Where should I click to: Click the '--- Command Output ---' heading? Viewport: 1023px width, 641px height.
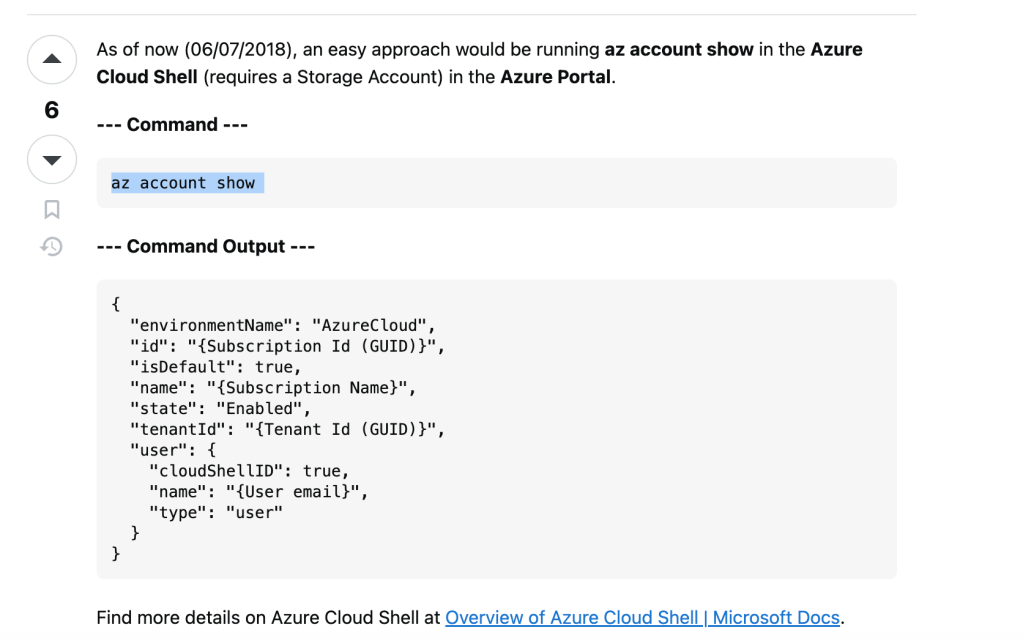pyautogui.click(x=206, y=246)
